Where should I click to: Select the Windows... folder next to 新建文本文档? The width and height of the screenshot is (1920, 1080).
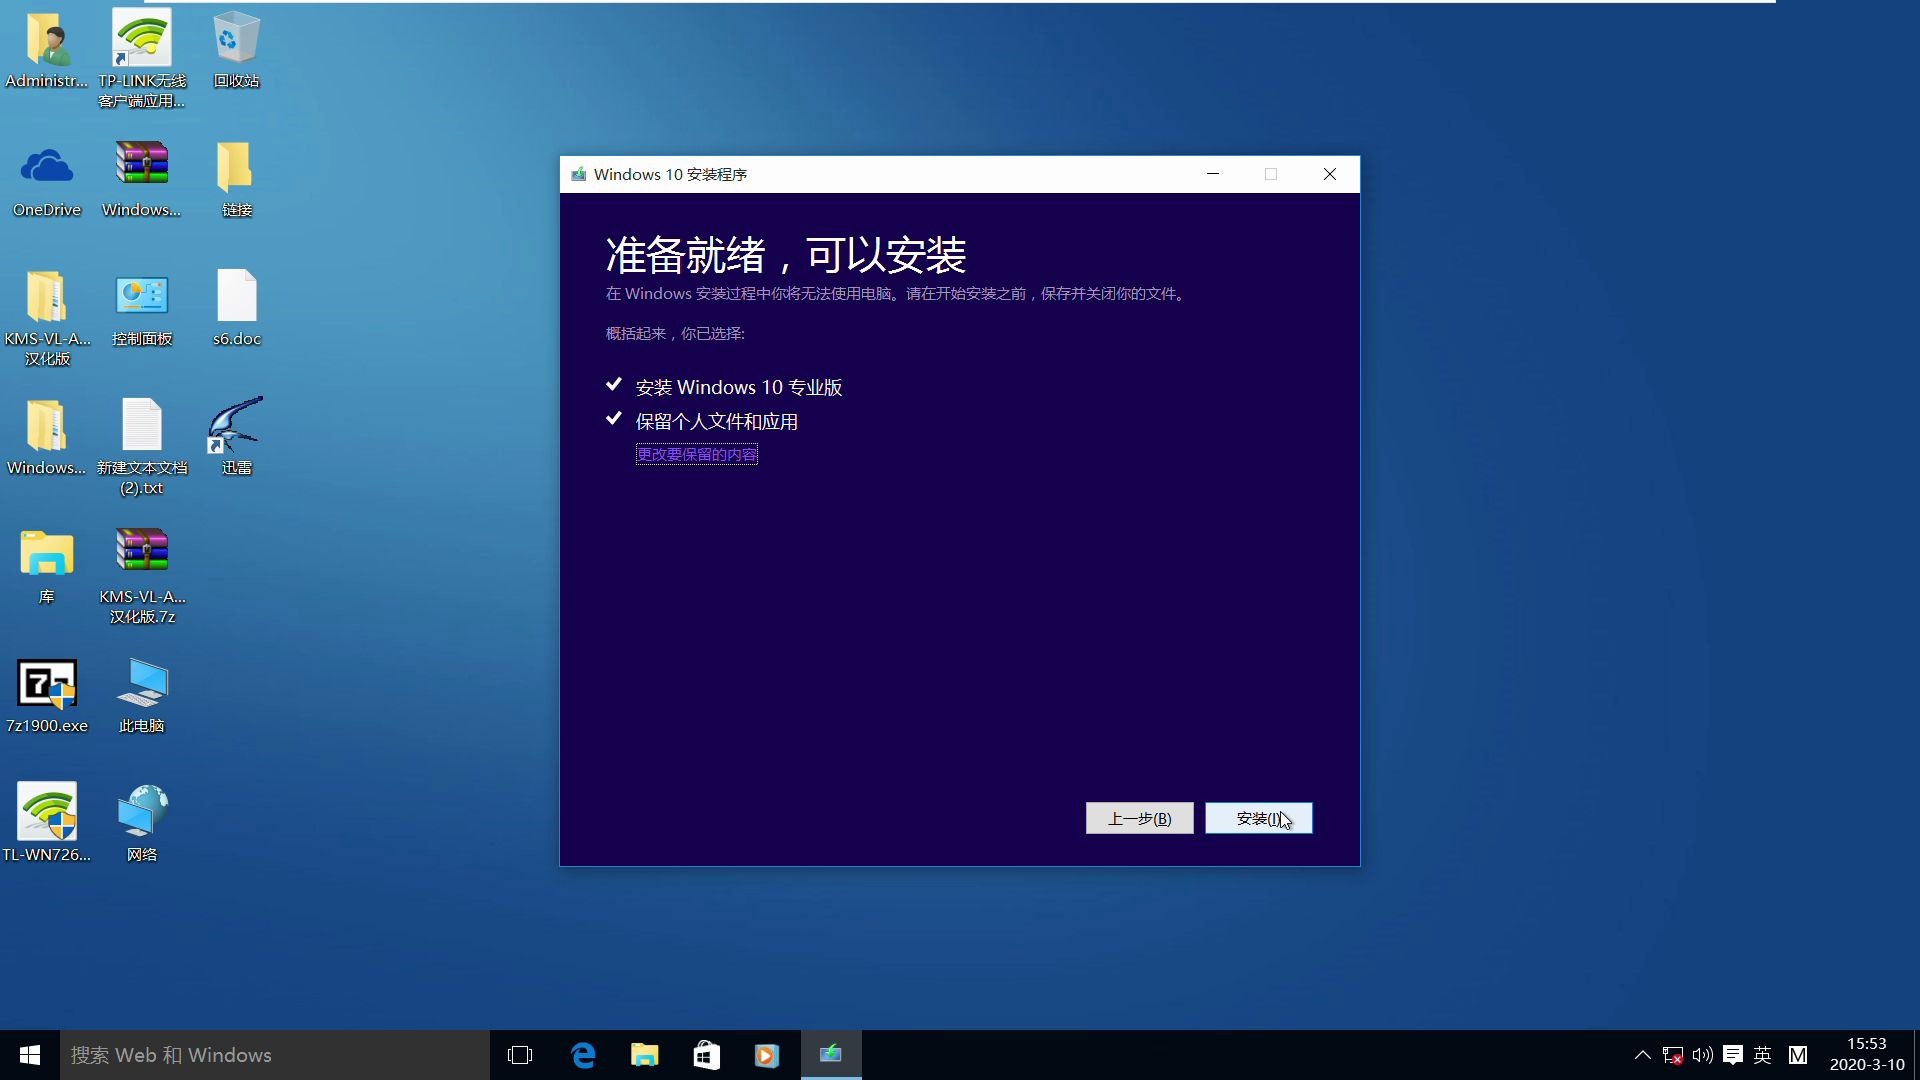(47, 438)
